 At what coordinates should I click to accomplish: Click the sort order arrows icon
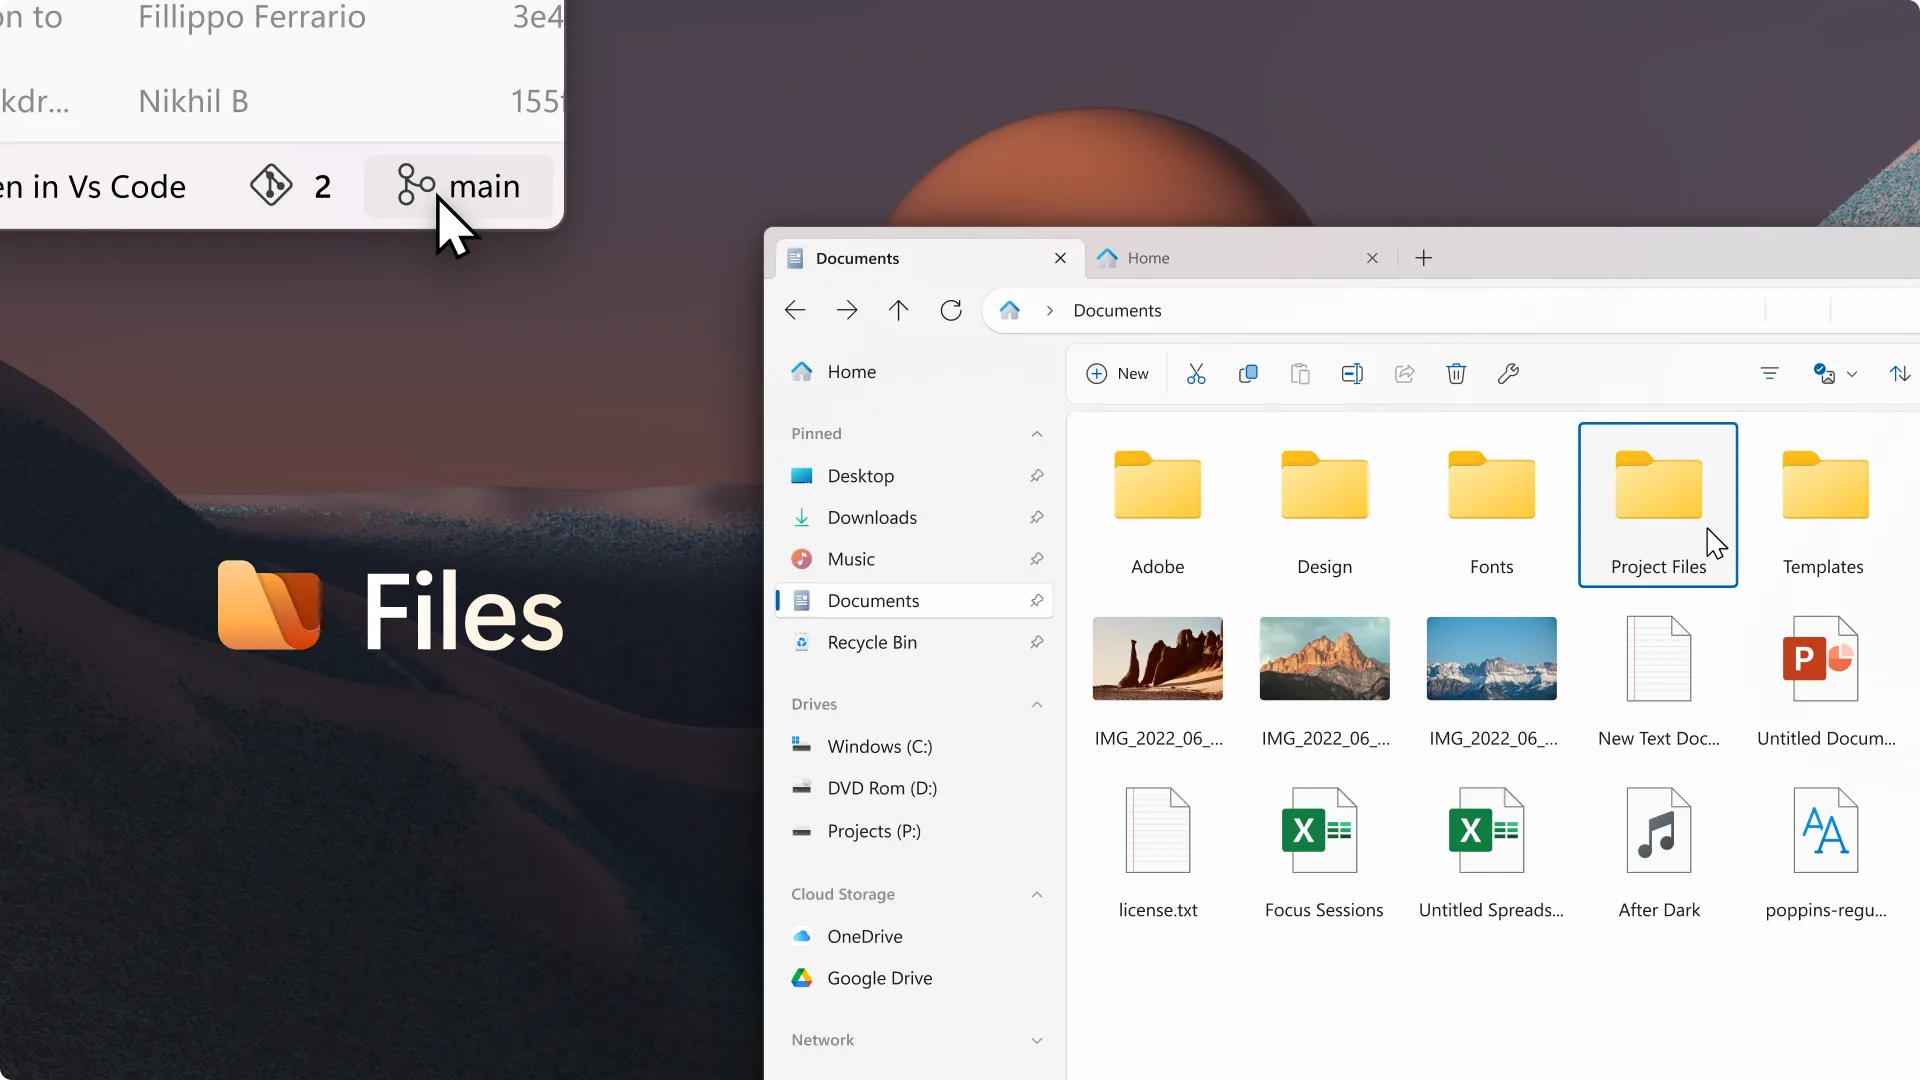1899,373
